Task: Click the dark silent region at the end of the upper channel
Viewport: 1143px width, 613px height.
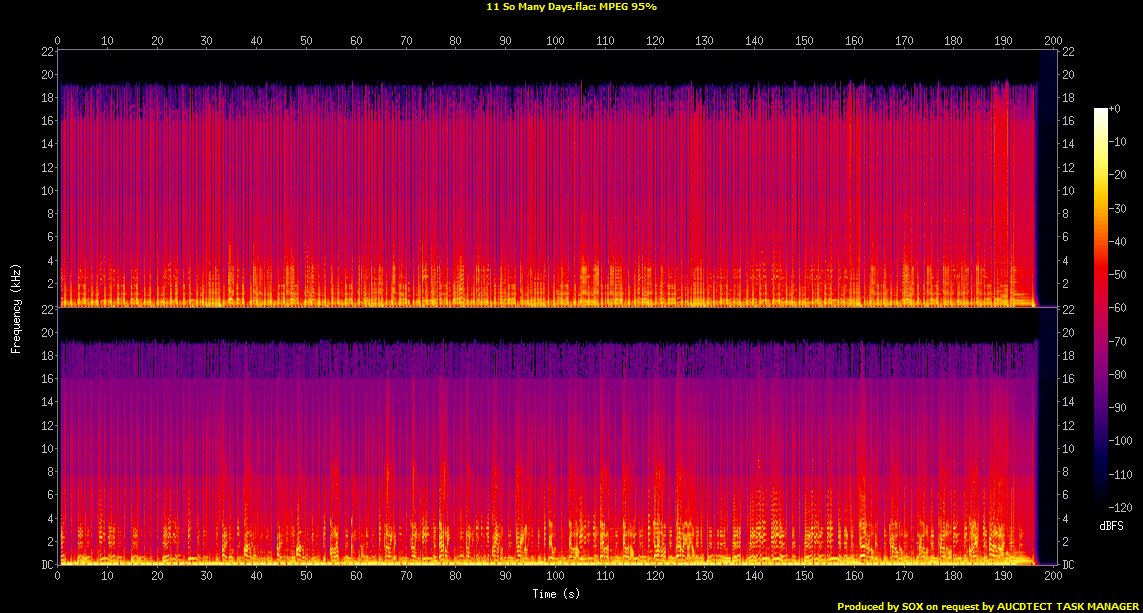Action: pyautogui.click(x=1047, y=180)
